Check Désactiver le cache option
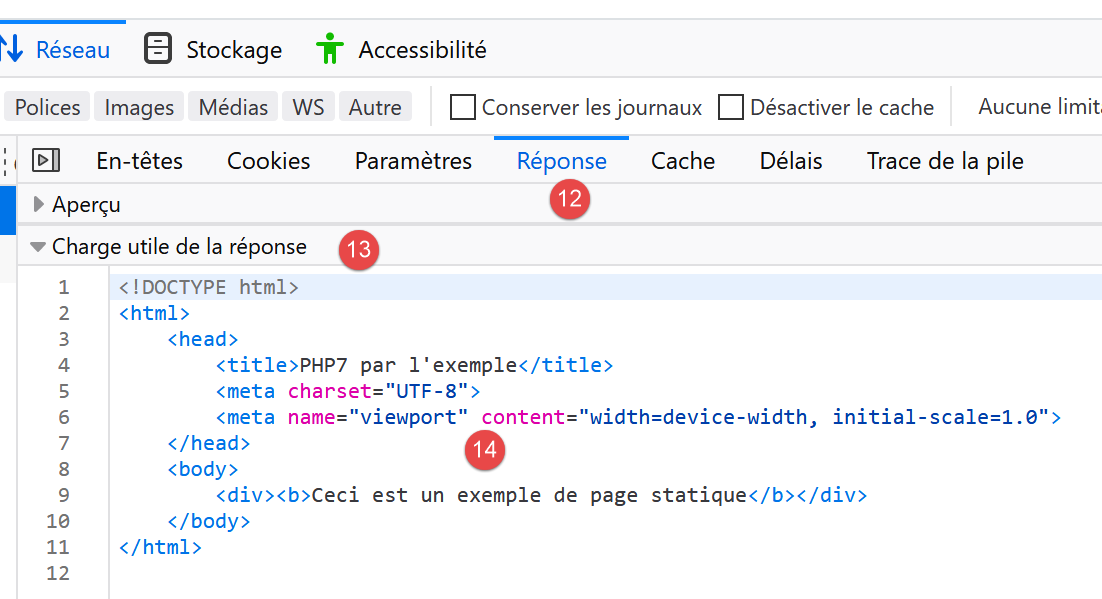Viewport: 1102px width, 599px height. coord(731,107)
